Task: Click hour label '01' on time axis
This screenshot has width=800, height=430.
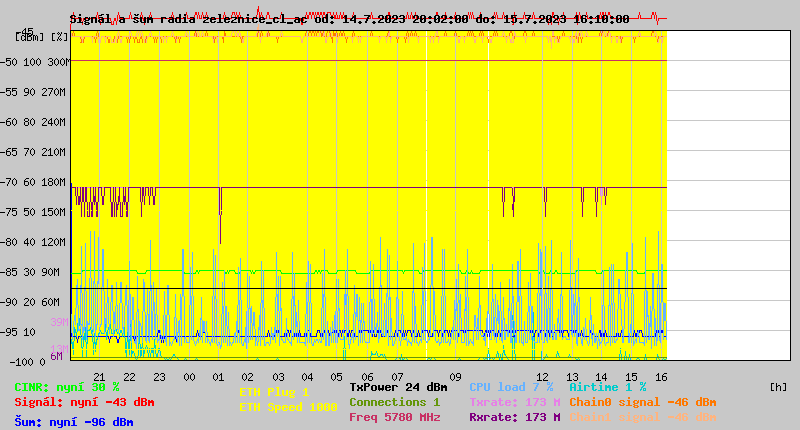Action: click(x=218, y=377)
